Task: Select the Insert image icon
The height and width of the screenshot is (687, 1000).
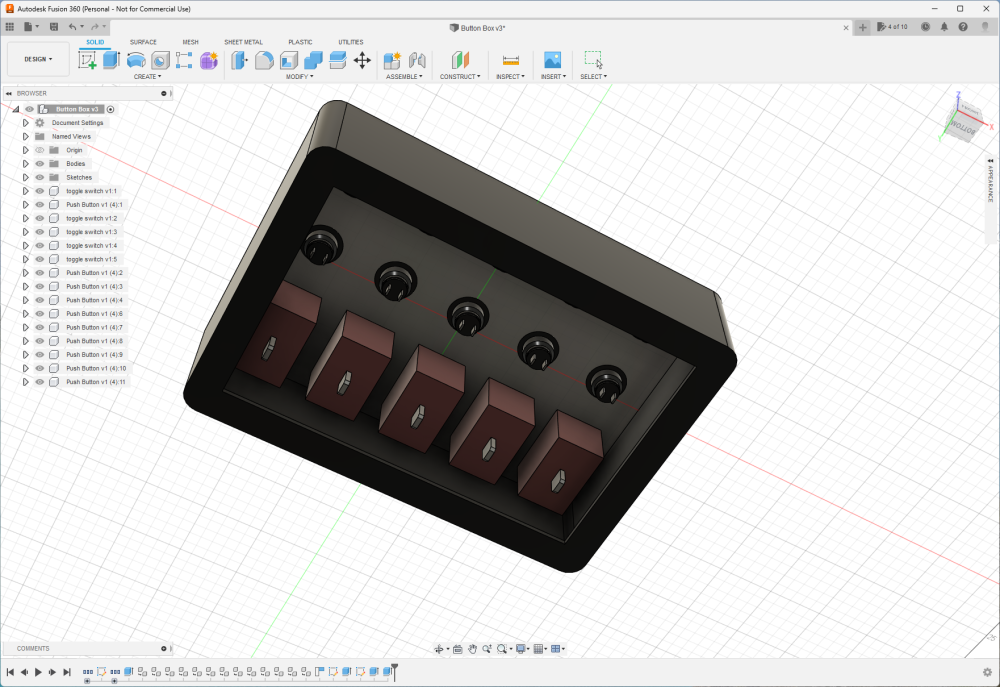Action: 552,60
